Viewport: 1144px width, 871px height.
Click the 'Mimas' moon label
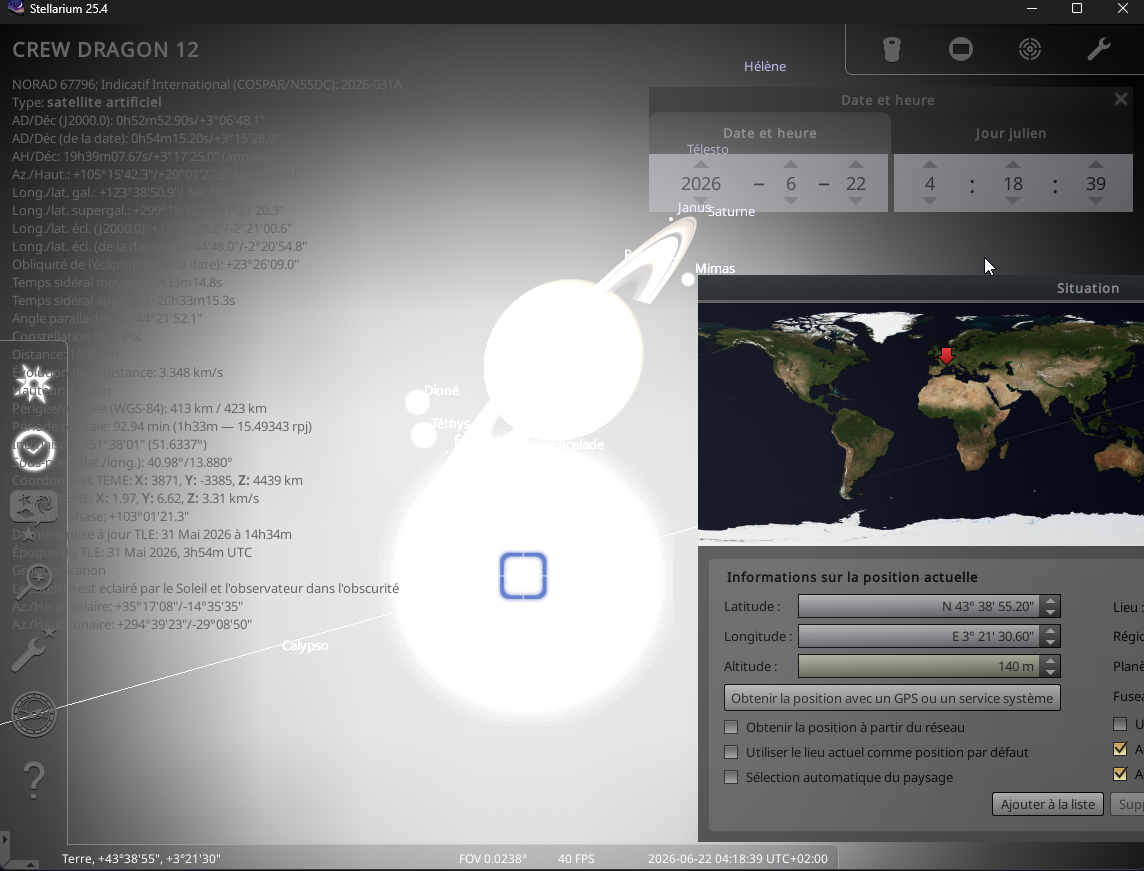point(715,268)
